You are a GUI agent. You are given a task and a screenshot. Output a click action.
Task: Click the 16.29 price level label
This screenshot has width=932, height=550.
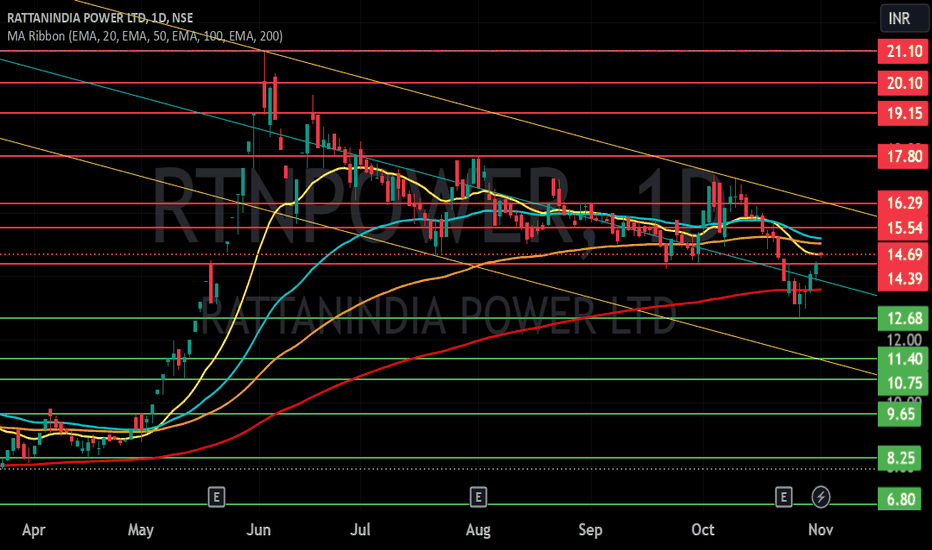tap(903, 203)
